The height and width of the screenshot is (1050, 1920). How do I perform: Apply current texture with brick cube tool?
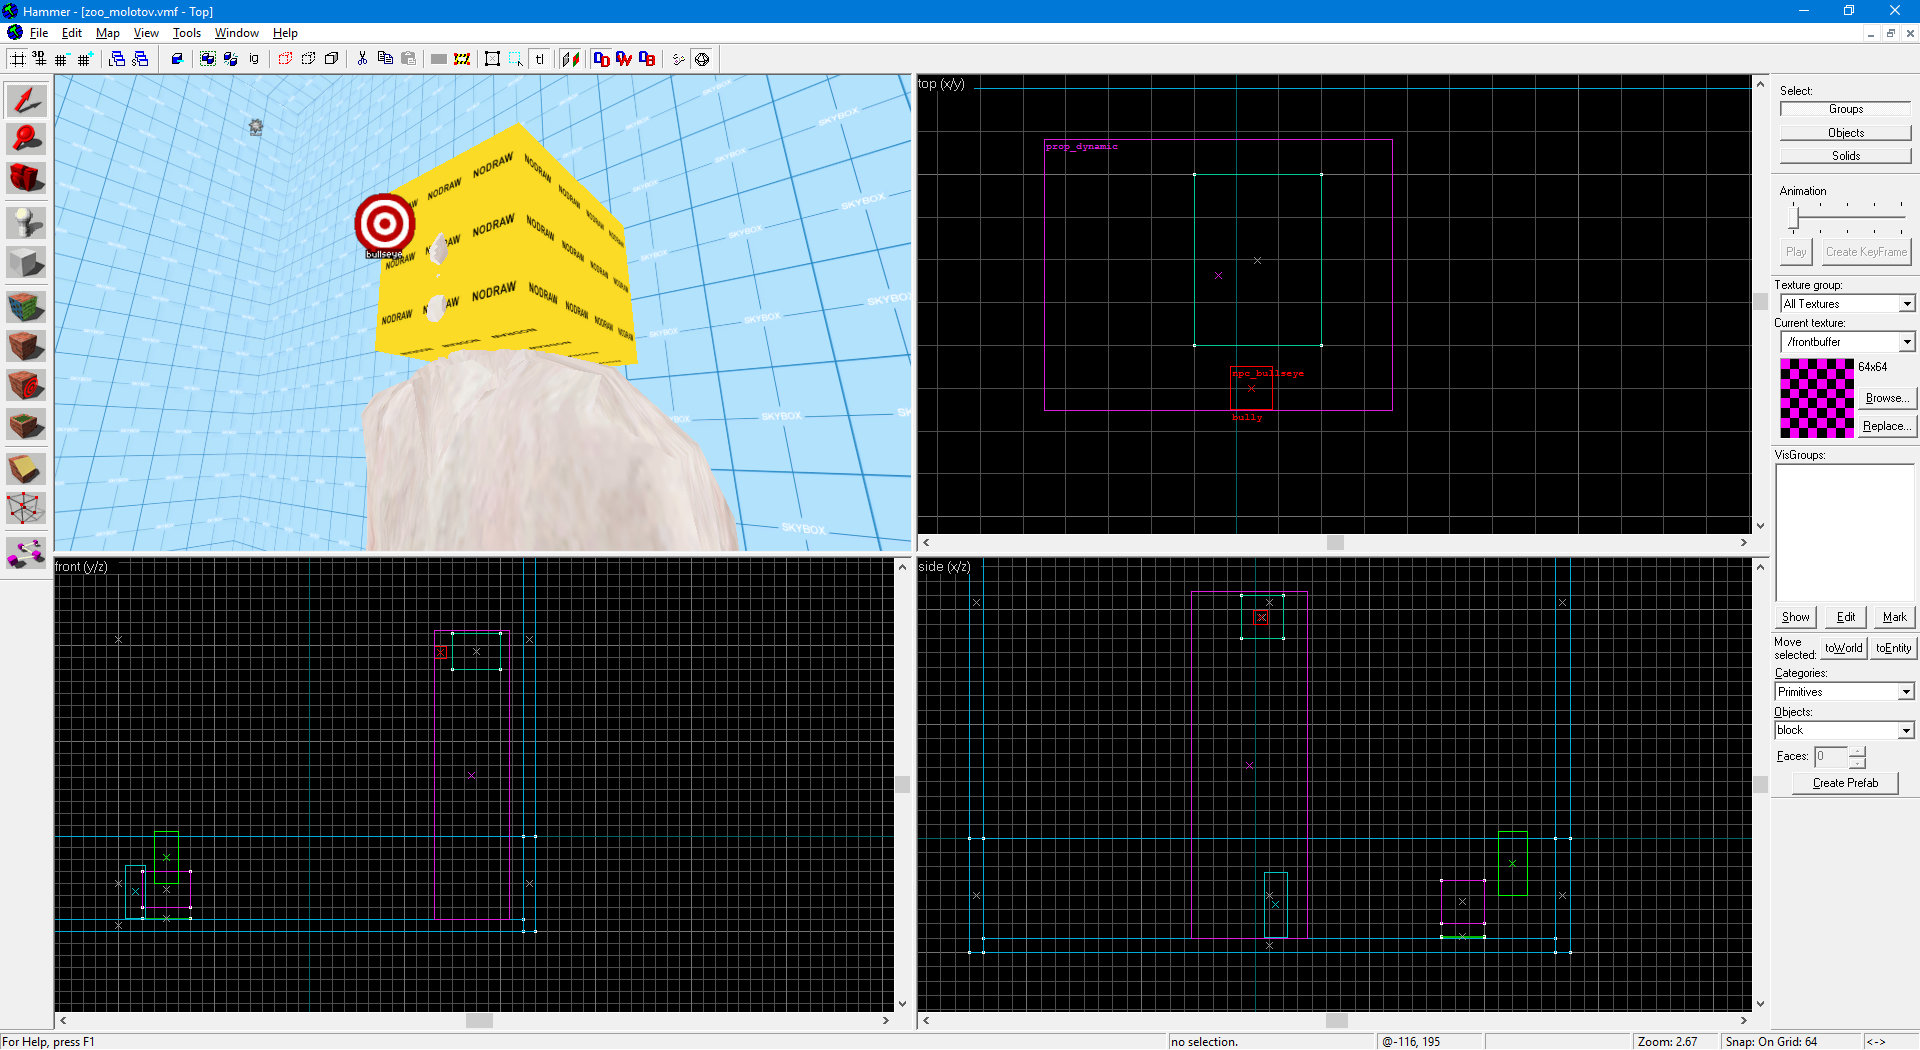pyautogui.click(x=26, y=346)
